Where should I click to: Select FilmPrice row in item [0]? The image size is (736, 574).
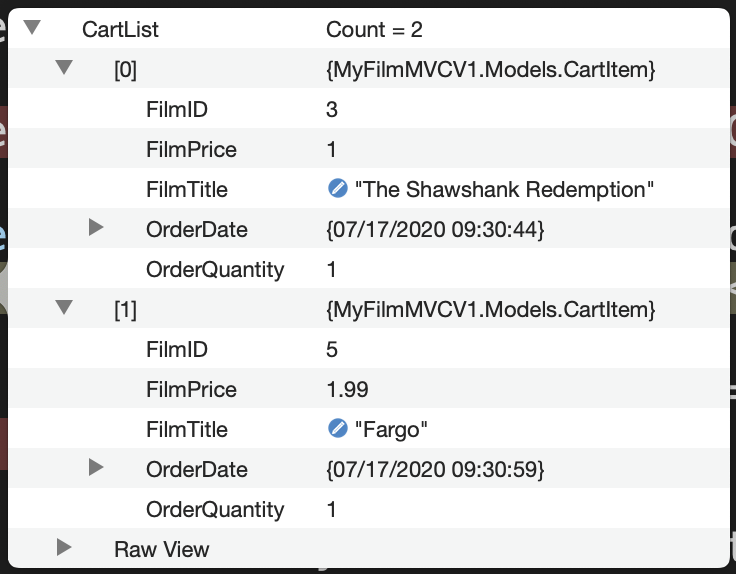tap(191, 150)
